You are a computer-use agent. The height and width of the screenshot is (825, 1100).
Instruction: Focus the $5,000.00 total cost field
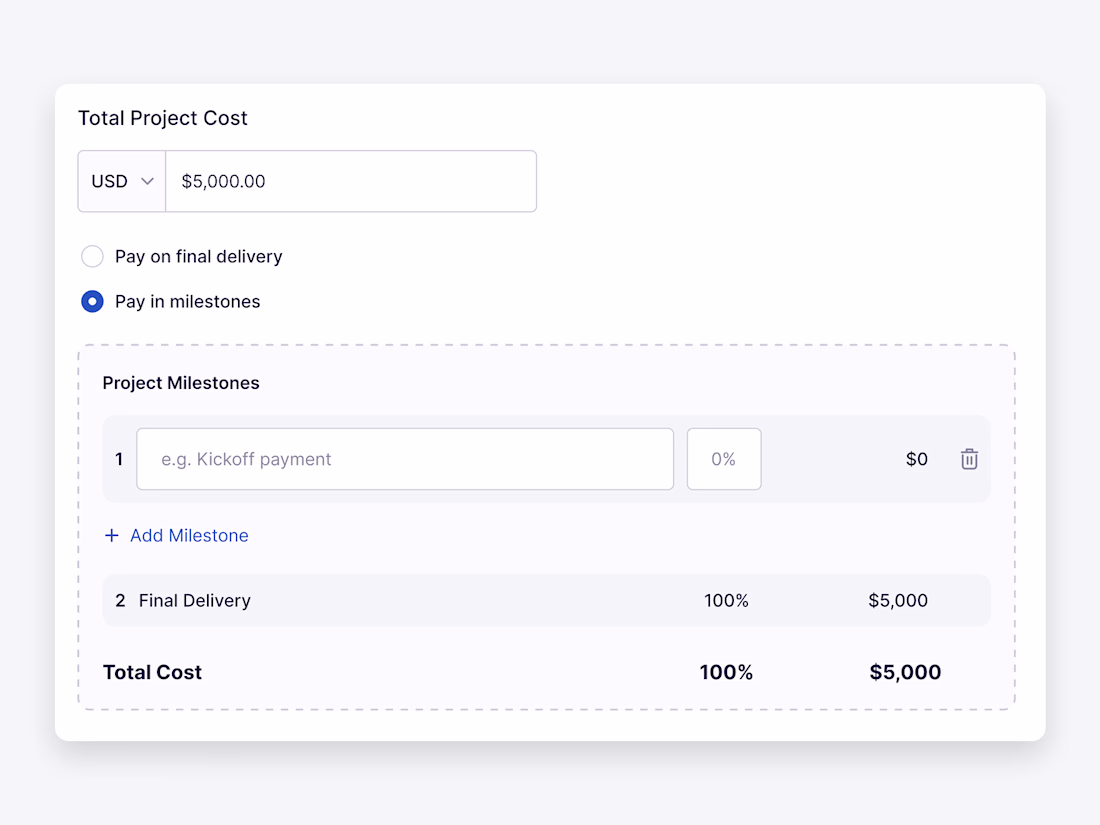[x=350, y=181]
